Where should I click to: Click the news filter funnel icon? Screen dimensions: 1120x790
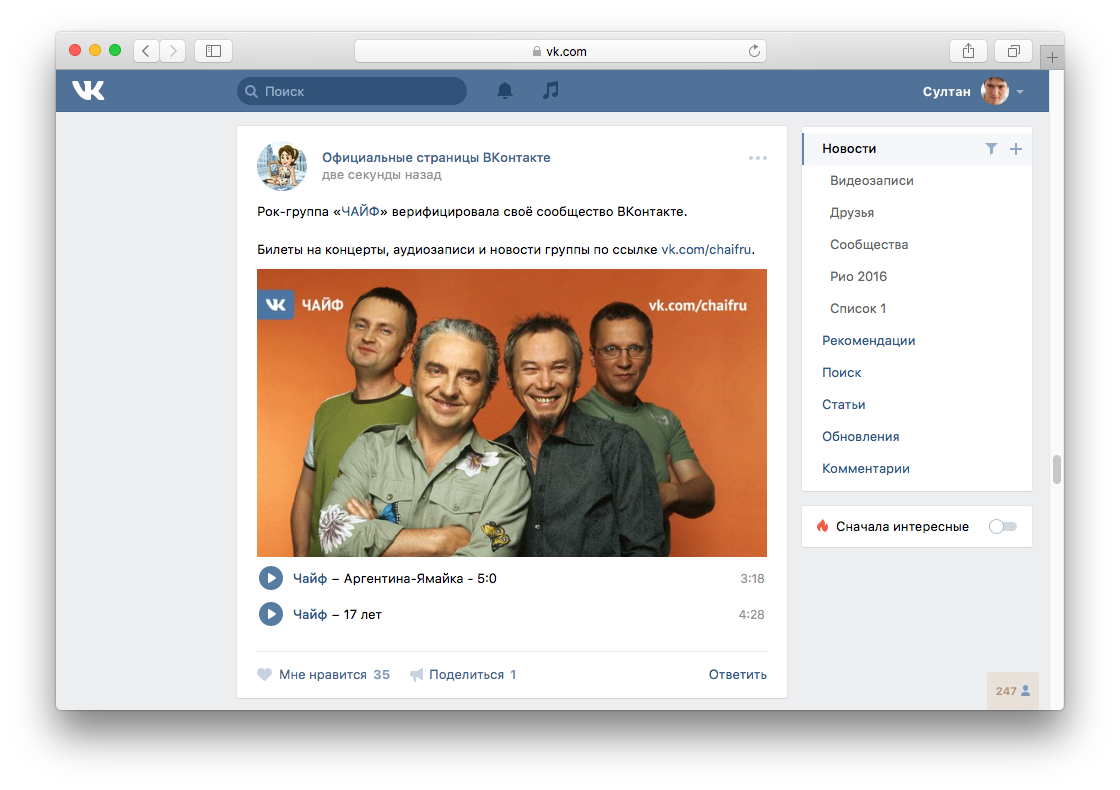[x=991, y=149]
